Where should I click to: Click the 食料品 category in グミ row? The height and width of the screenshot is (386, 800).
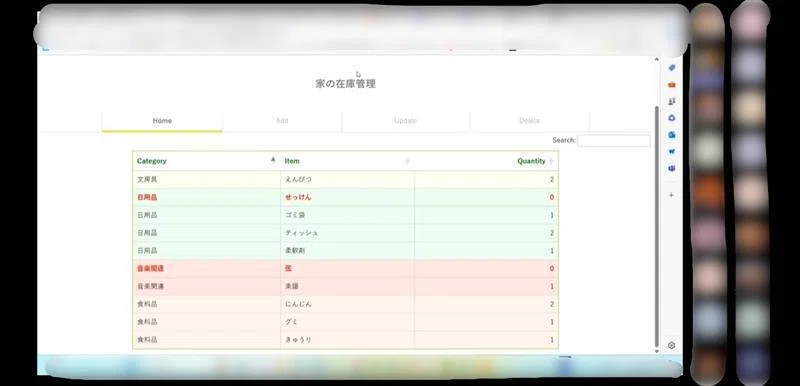pyautogui.click(x=207, y=322)
